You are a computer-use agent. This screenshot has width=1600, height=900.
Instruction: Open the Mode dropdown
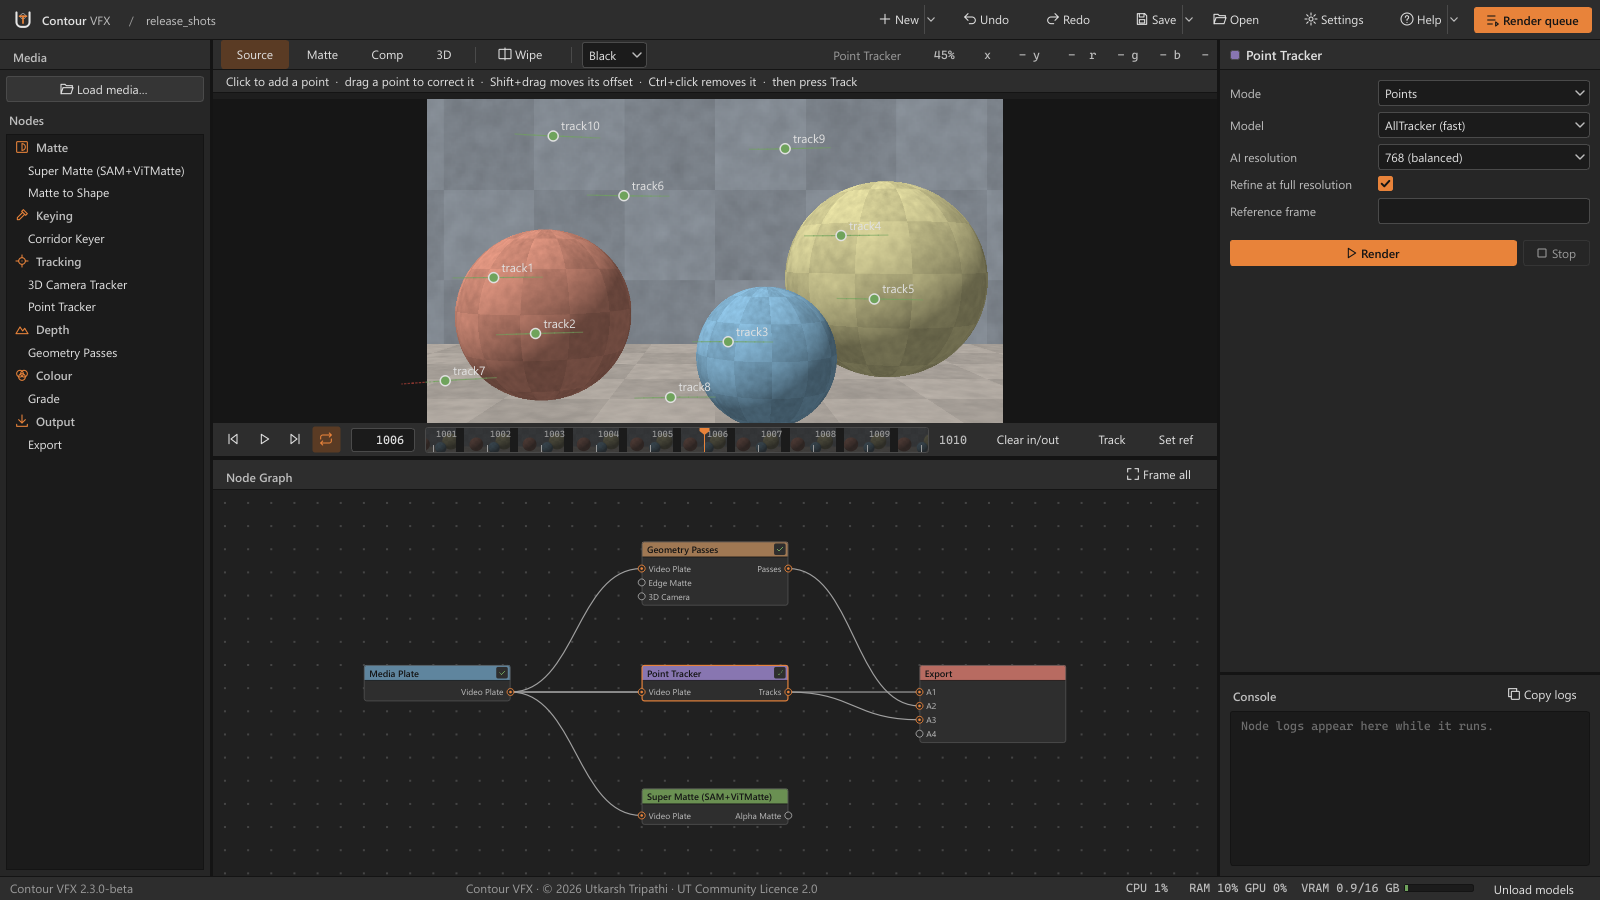(x=1483, y=93)
